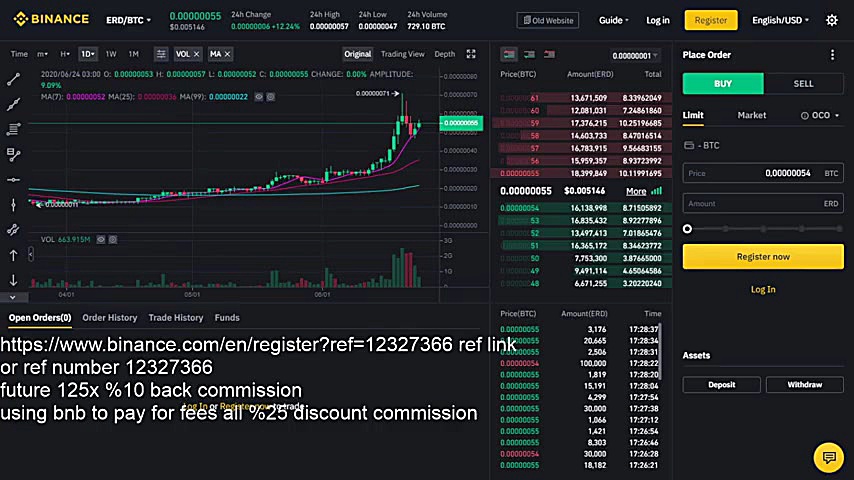
Task: Click the Price input field
Action: tap(763, 173)
